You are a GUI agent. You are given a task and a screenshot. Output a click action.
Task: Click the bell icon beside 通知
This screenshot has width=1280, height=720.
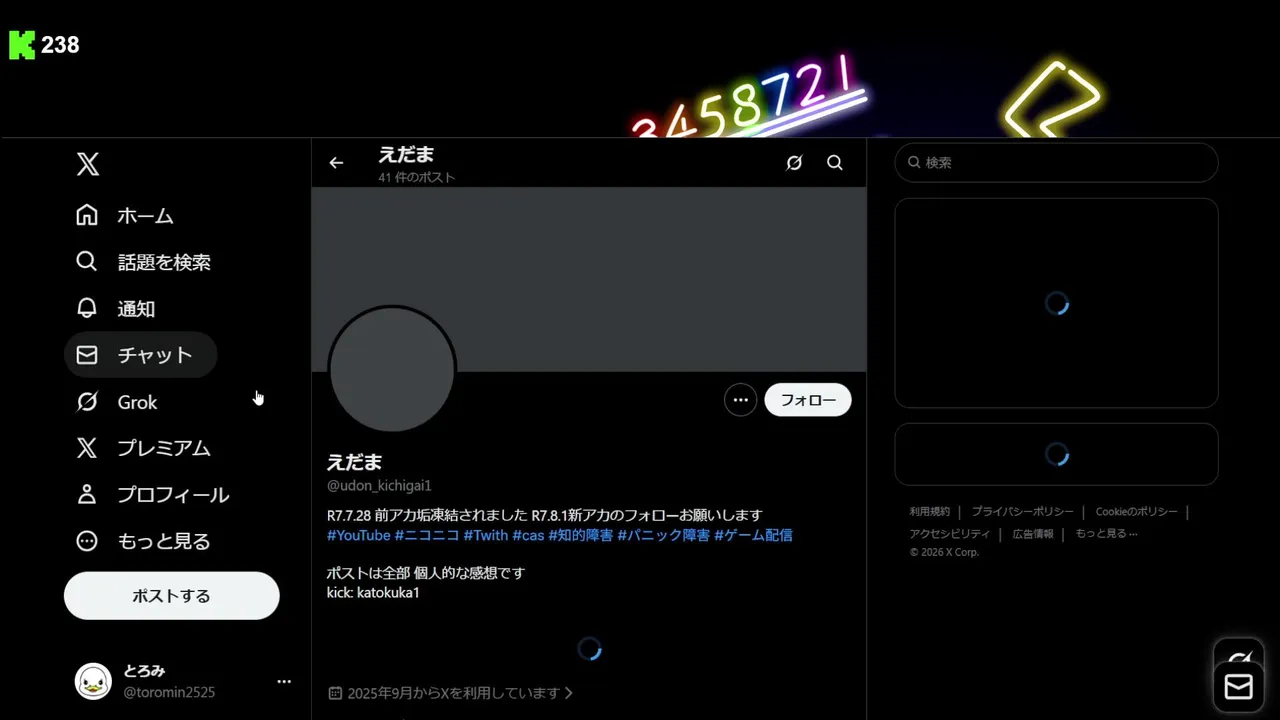[x=87, y=308]
